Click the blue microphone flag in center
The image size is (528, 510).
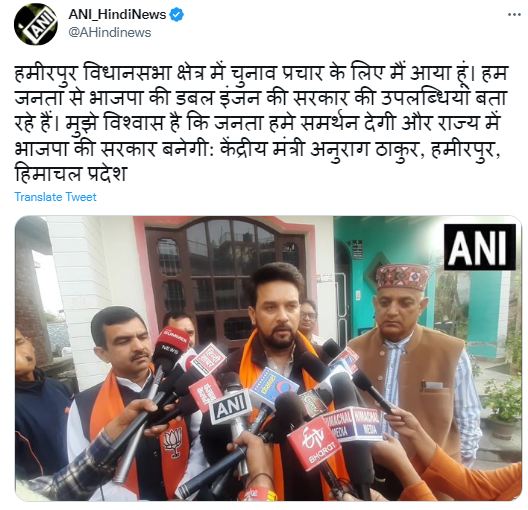[273, 387]
